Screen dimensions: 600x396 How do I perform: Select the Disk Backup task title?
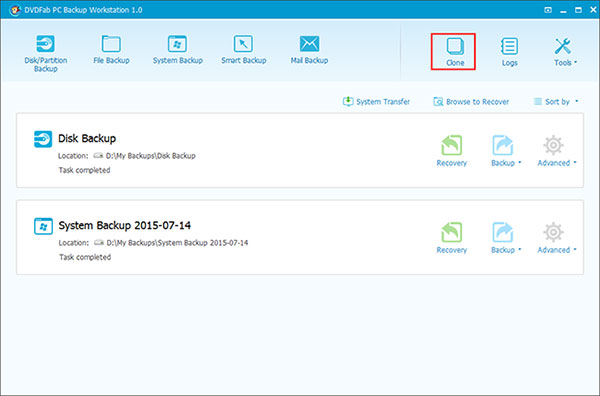click(87, 139)
